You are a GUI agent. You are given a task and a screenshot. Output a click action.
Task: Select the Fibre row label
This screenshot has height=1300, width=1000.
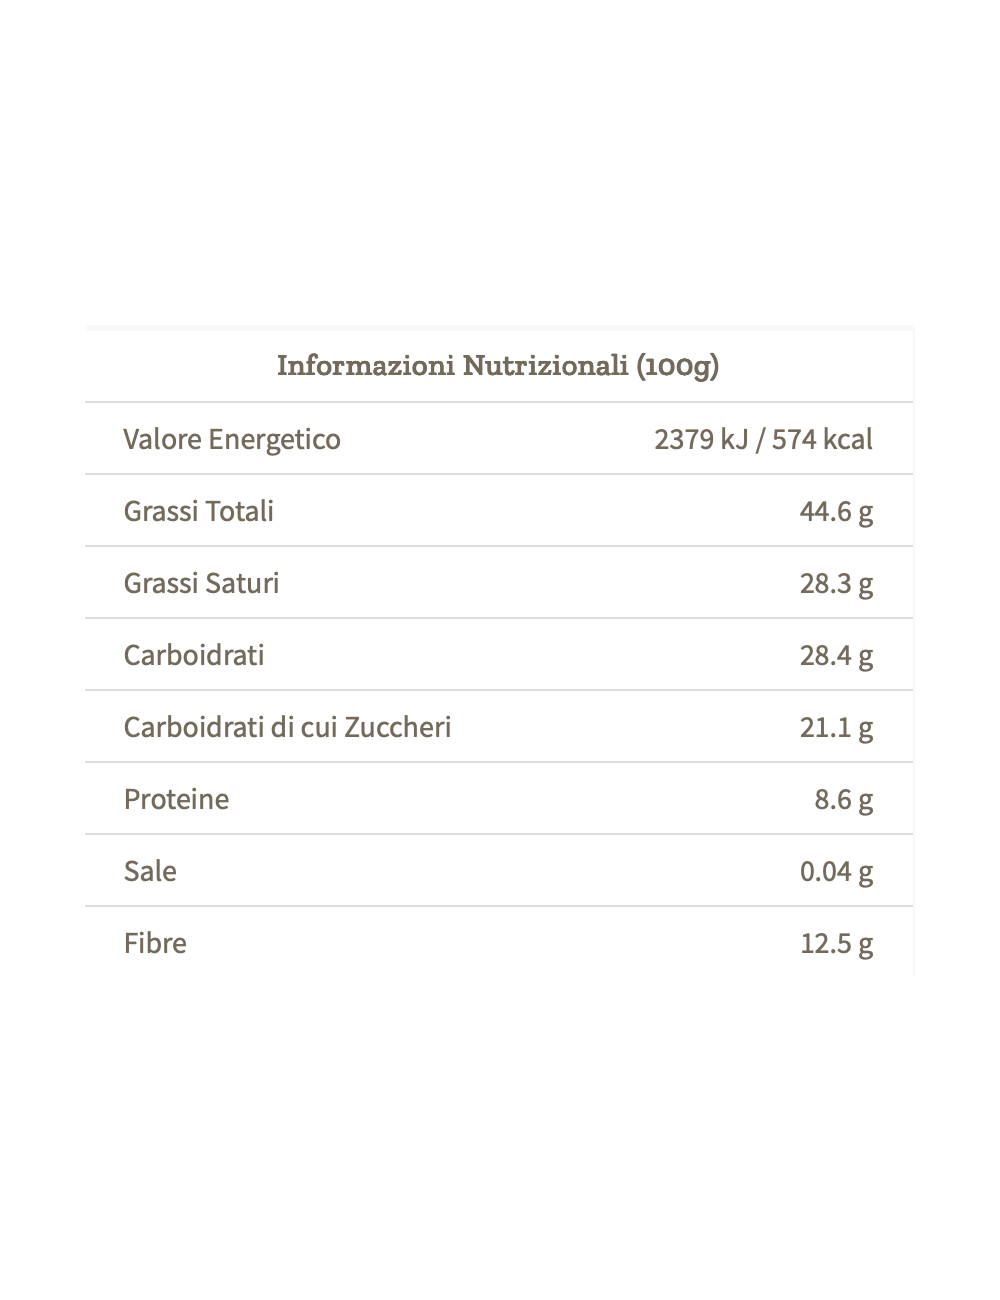[x=155, y=943]
